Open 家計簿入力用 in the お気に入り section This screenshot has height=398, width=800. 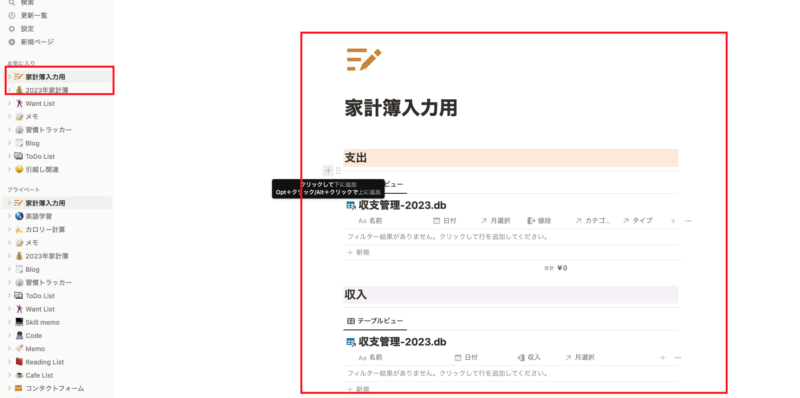[x=45, y=77]
